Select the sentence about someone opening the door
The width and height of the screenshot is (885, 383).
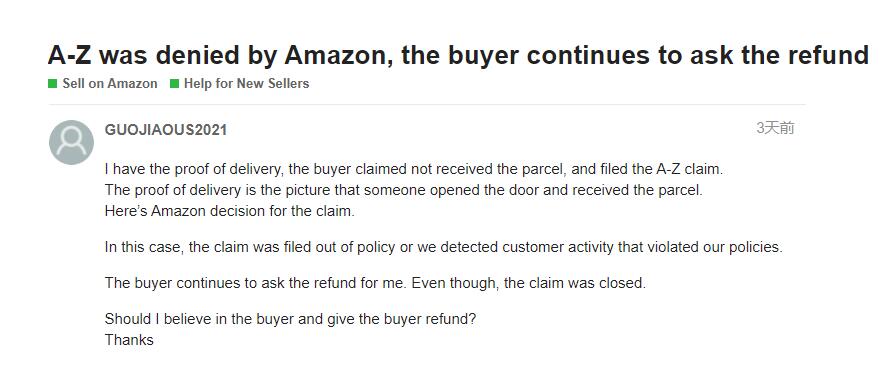[404, 190]
